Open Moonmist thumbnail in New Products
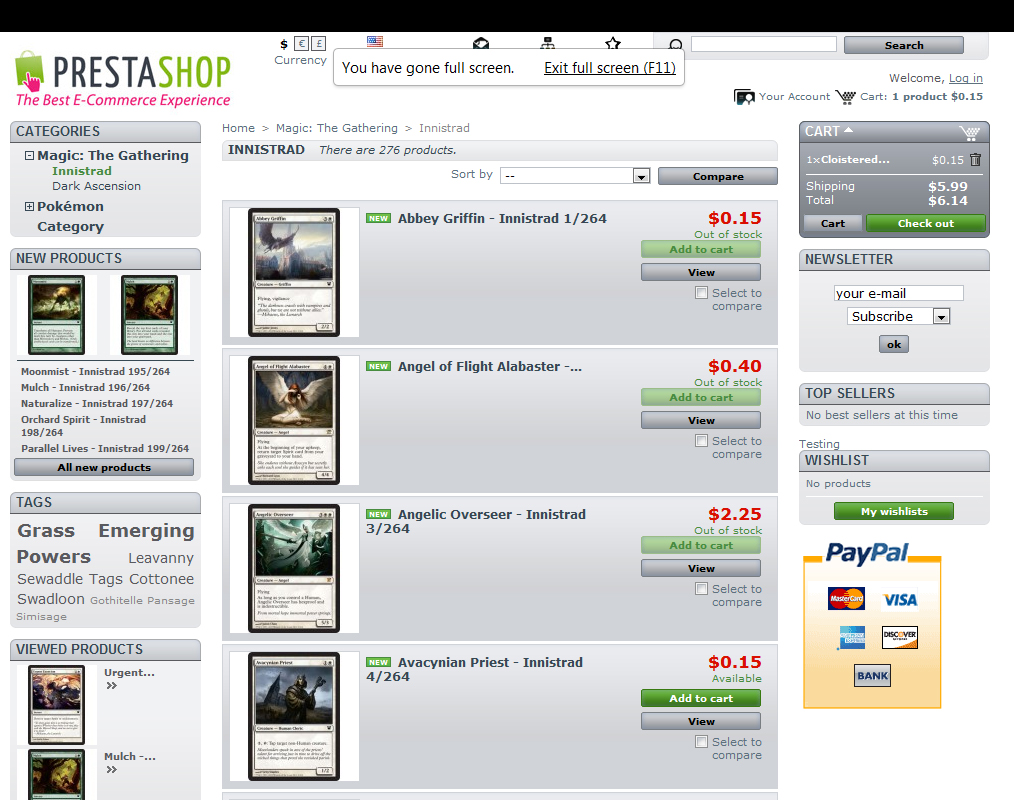Viewport: 1014px width, 800px height. pyautogui.click(x=56, y=315)
